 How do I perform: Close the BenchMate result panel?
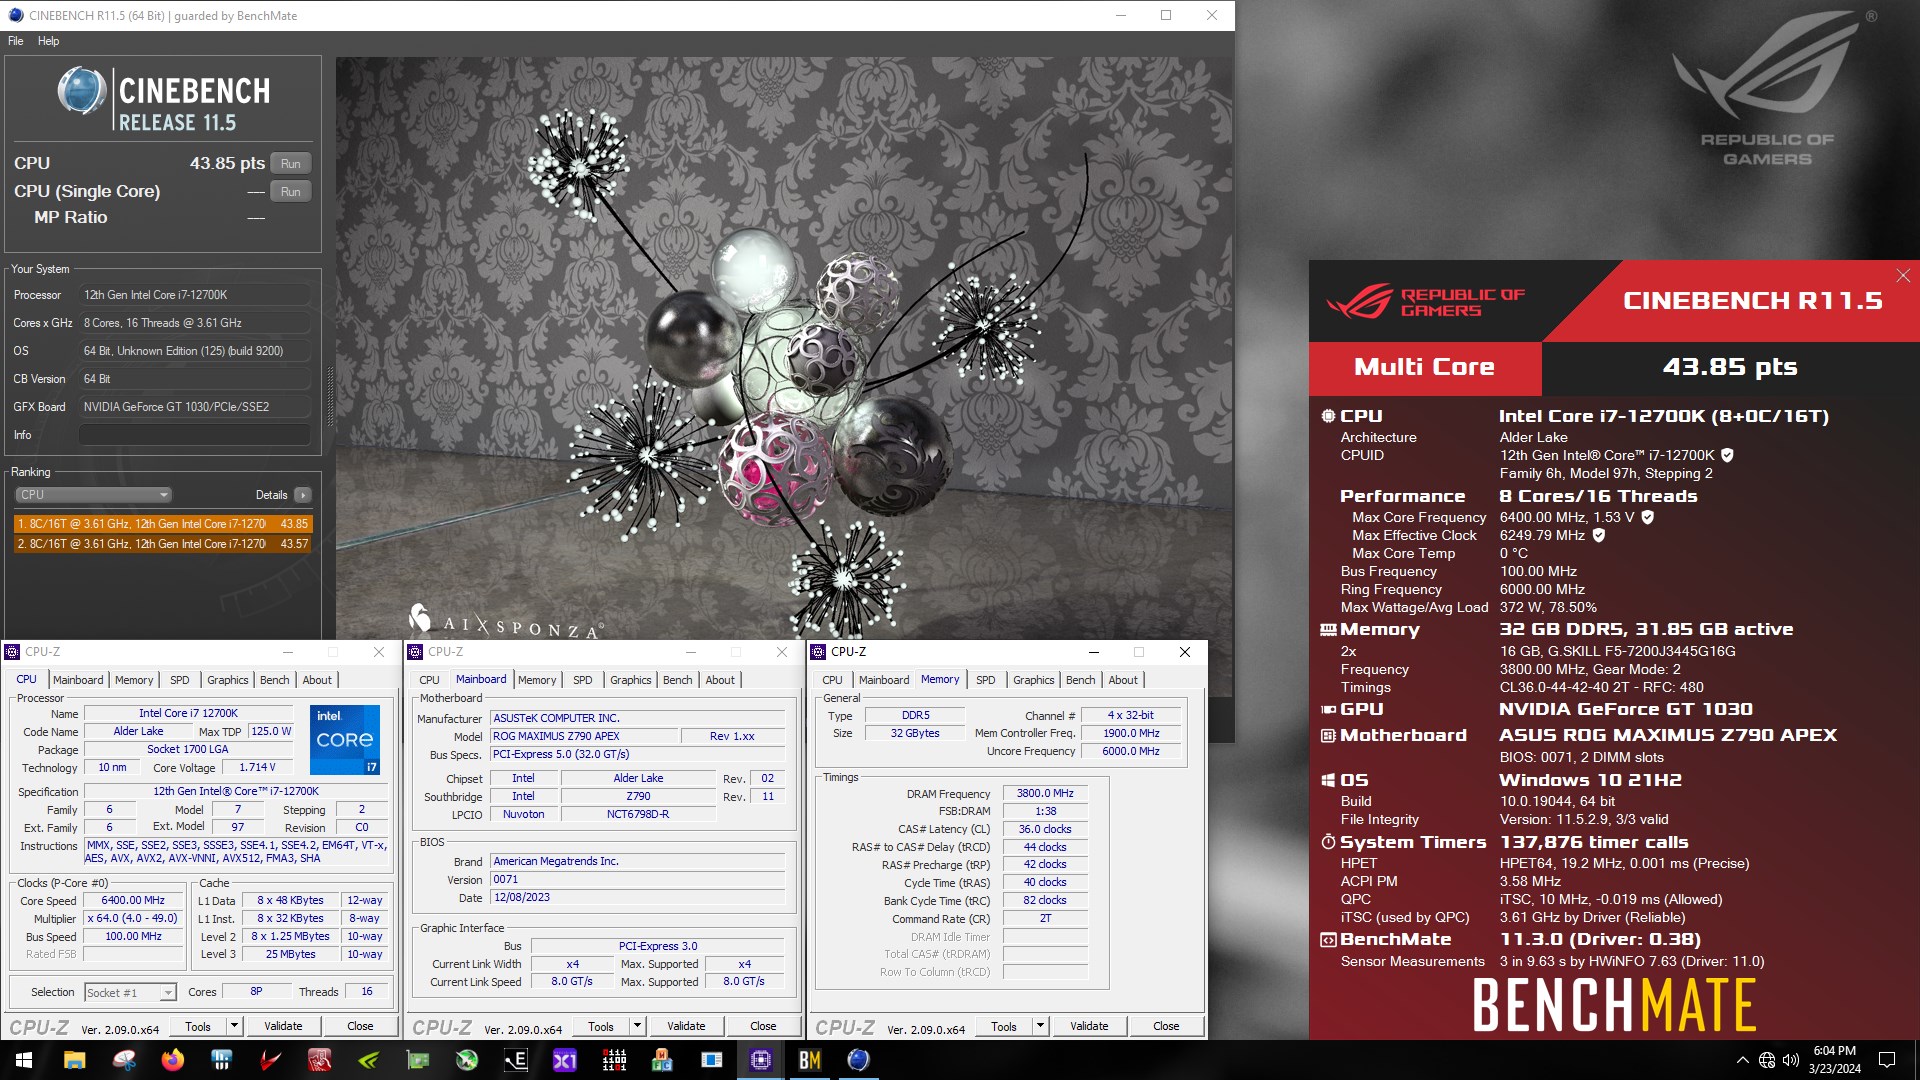coord(1902,275)
